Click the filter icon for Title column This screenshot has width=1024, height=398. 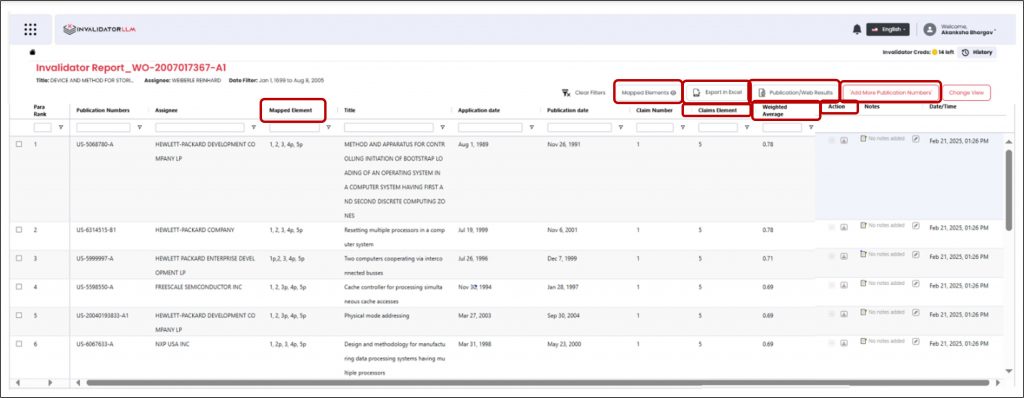coord(443,127)
